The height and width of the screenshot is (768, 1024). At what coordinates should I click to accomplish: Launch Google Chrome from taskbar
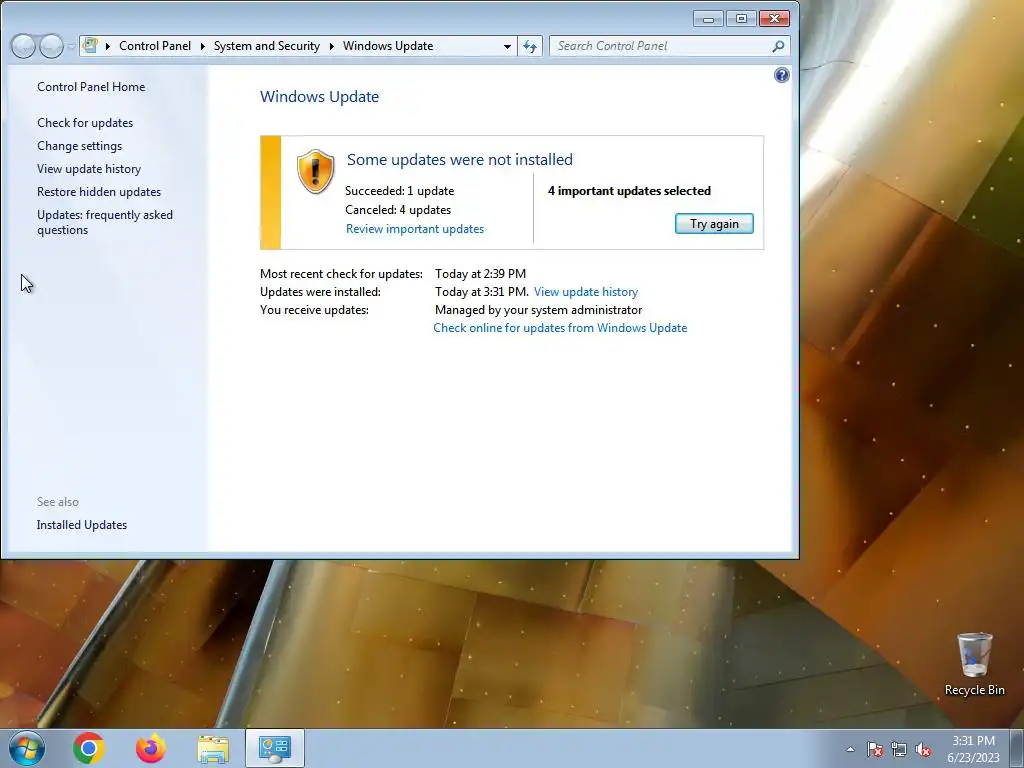(x=89, y=748)
